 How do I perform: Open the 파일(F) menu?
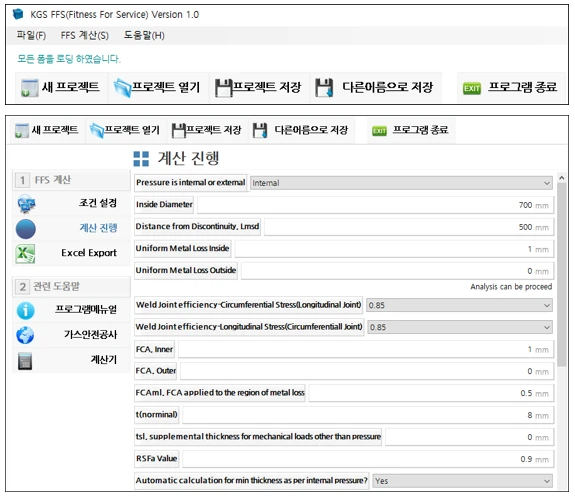31,36
